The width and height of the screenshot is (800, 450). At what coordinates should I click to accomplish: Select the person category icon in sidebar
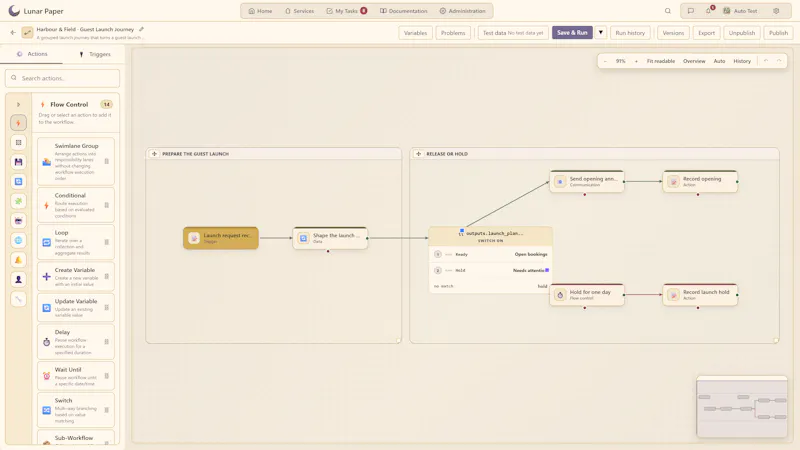coord(18,279)
